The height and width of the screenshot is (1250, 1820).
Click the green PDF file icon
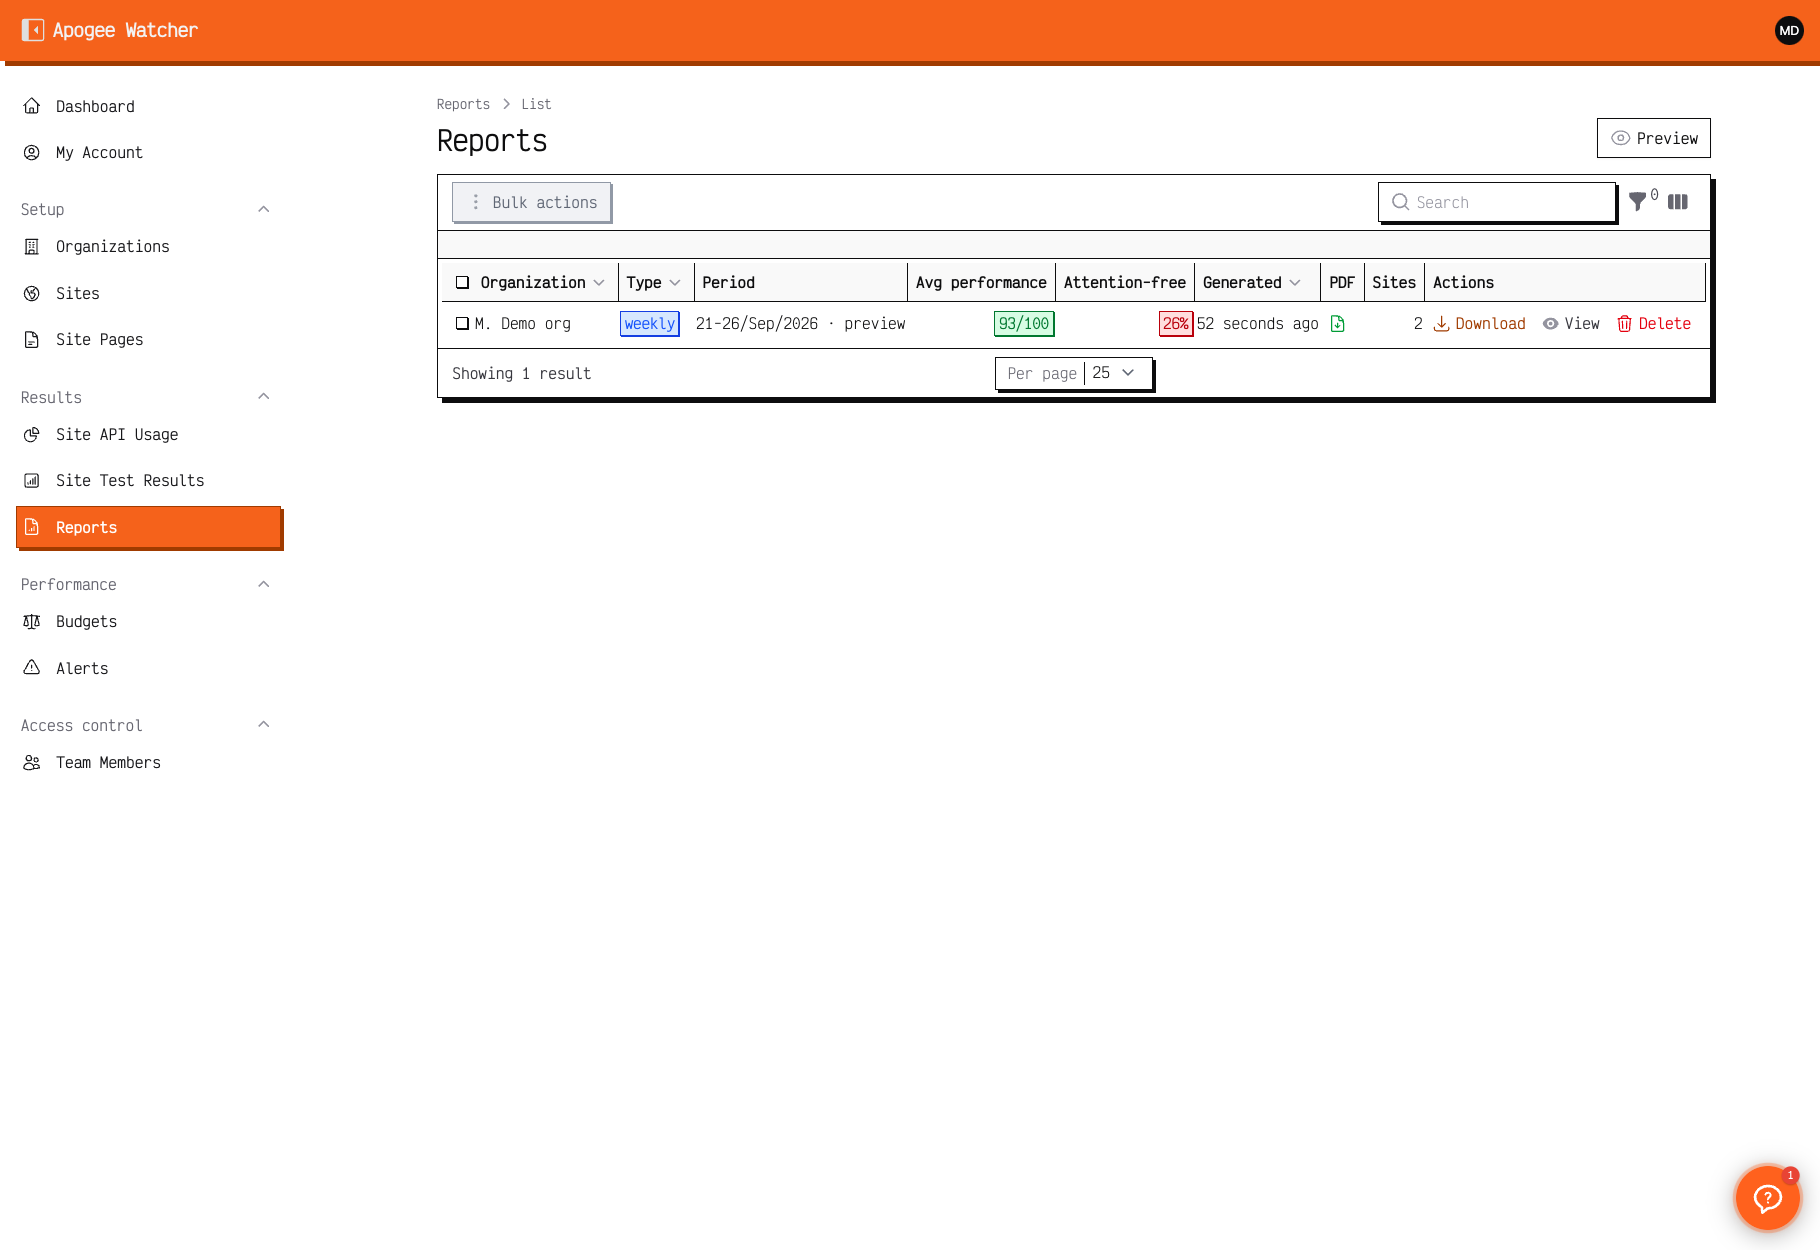pos(1338,324)
